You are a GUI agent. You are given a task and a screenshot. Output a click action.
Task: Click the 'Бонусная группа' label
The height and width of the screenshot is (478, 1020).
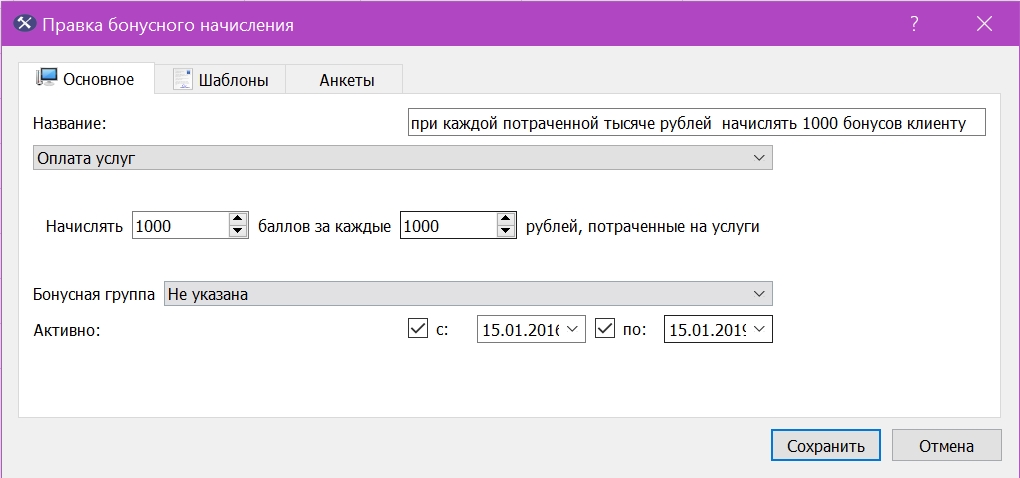94,295
